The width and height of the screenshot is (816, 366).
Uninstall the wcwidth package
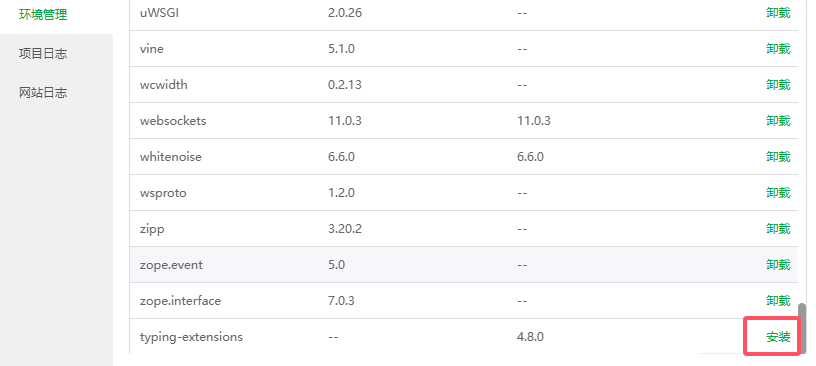click(778, 84)
